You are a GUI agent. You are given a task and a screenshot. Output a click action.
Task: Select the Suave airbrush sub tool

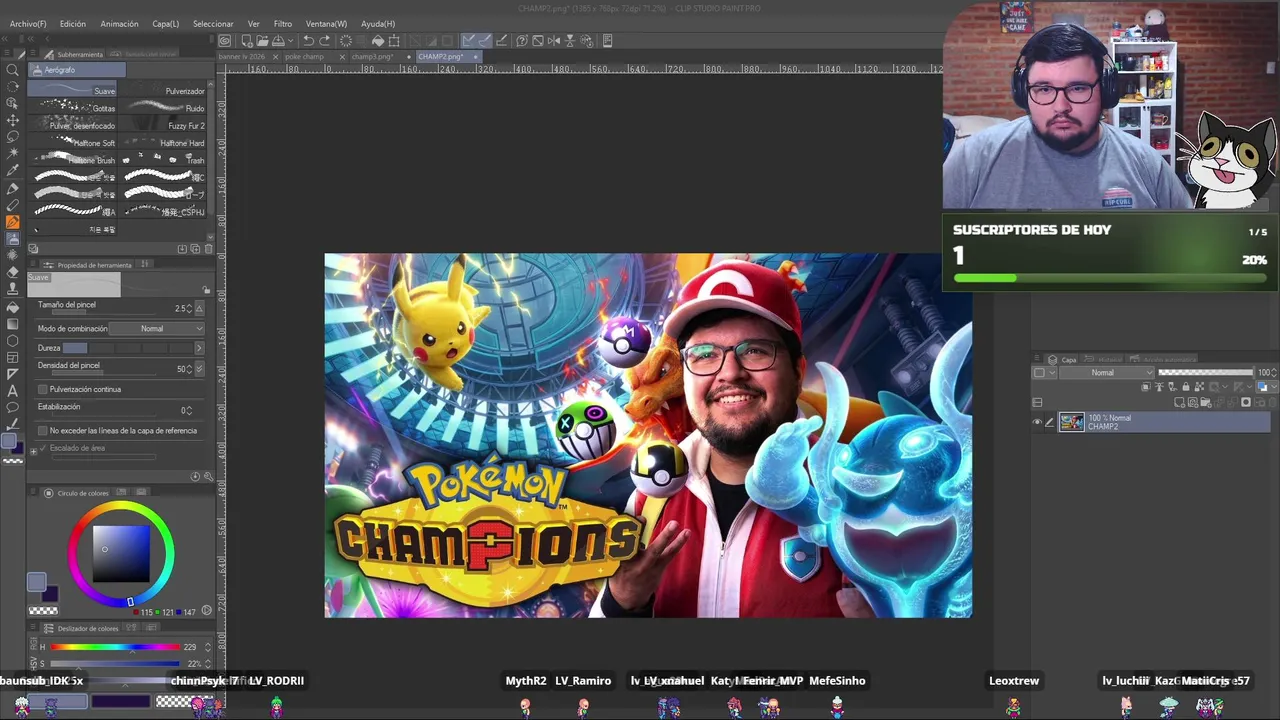click(72, 90)
